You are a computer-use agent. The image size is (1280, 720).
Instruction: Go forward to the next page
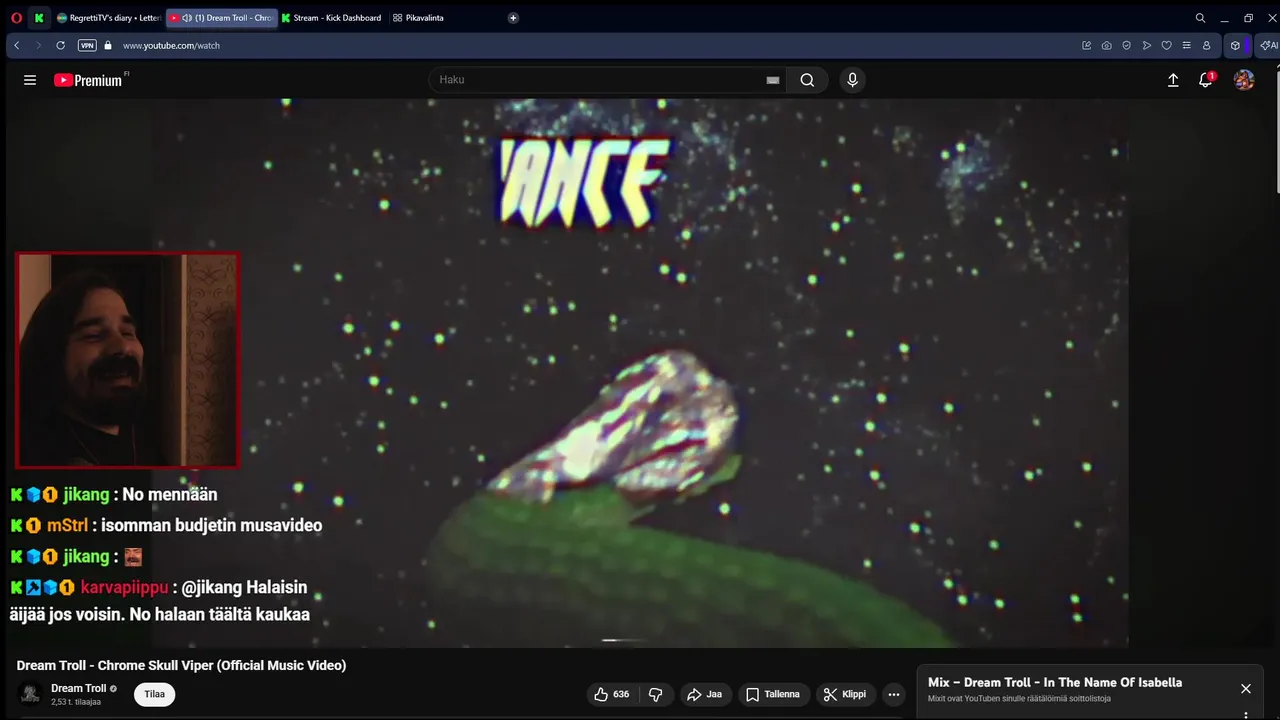point(38,45)
